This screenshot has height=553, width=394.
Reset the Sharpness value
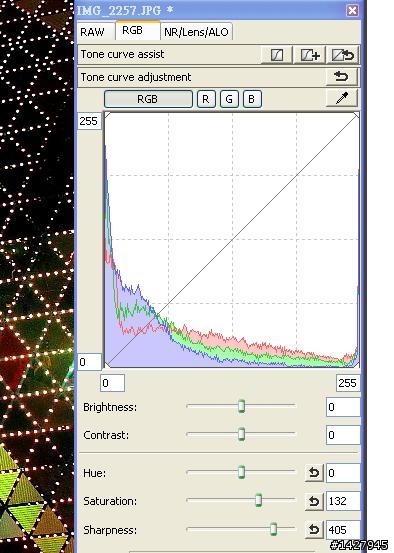(x=314, y=529)
